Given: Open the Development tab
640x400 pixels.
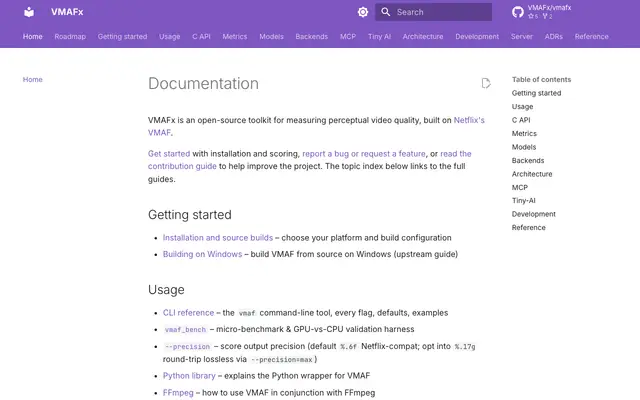Looking at the screenshot, I should click(x=477, y=36).
